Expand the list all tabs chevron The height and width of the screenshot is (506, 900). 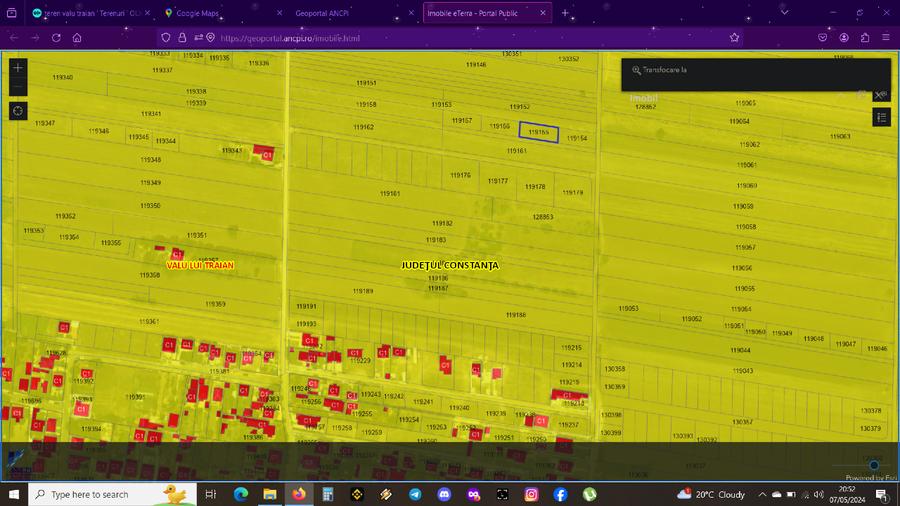784,13
